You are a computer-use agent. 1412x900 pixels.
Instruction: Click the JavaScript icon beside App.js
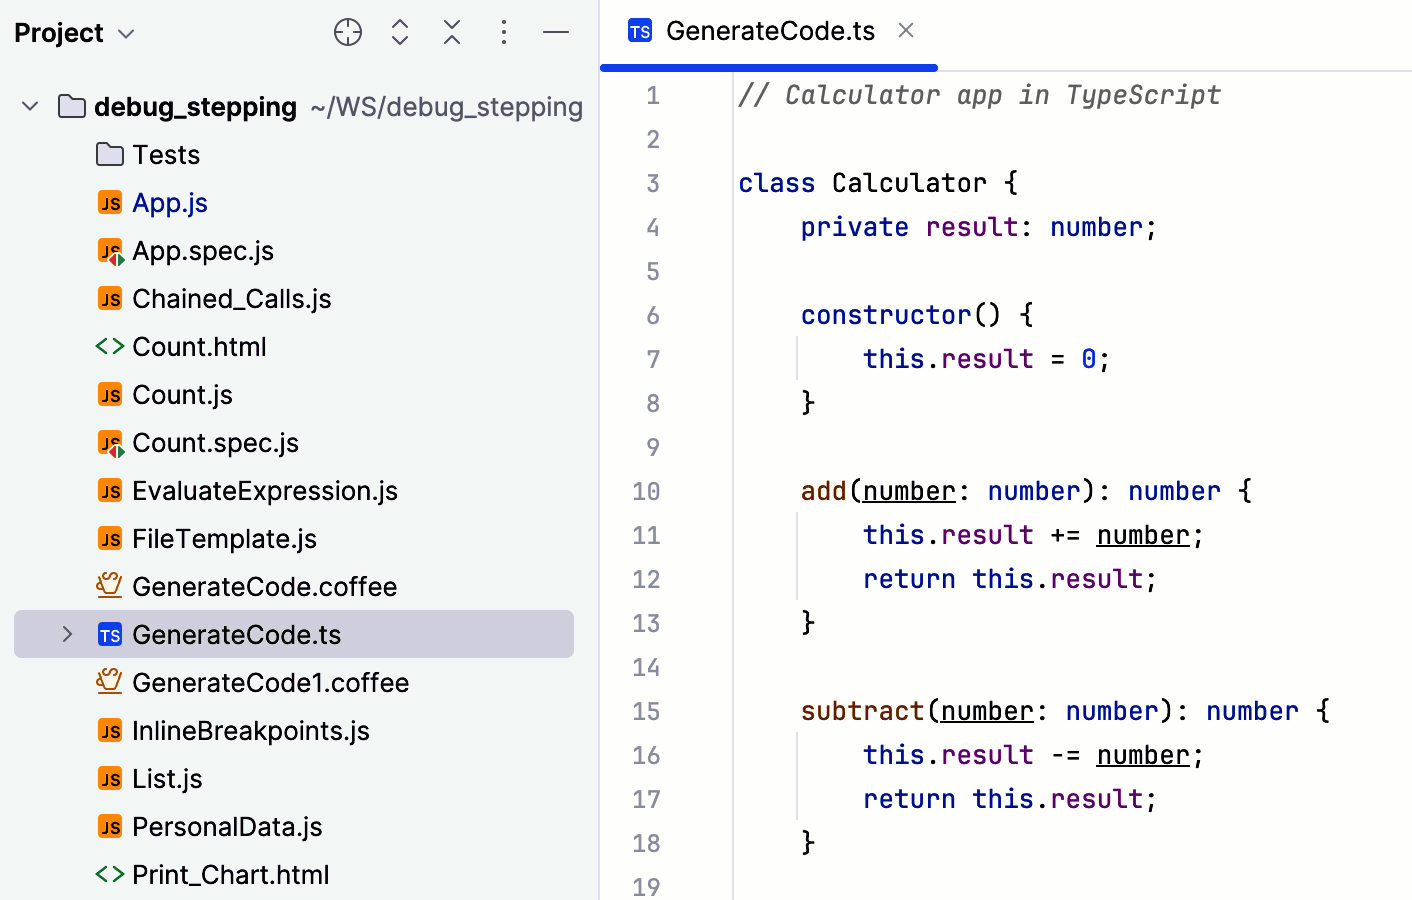[110, 202]
